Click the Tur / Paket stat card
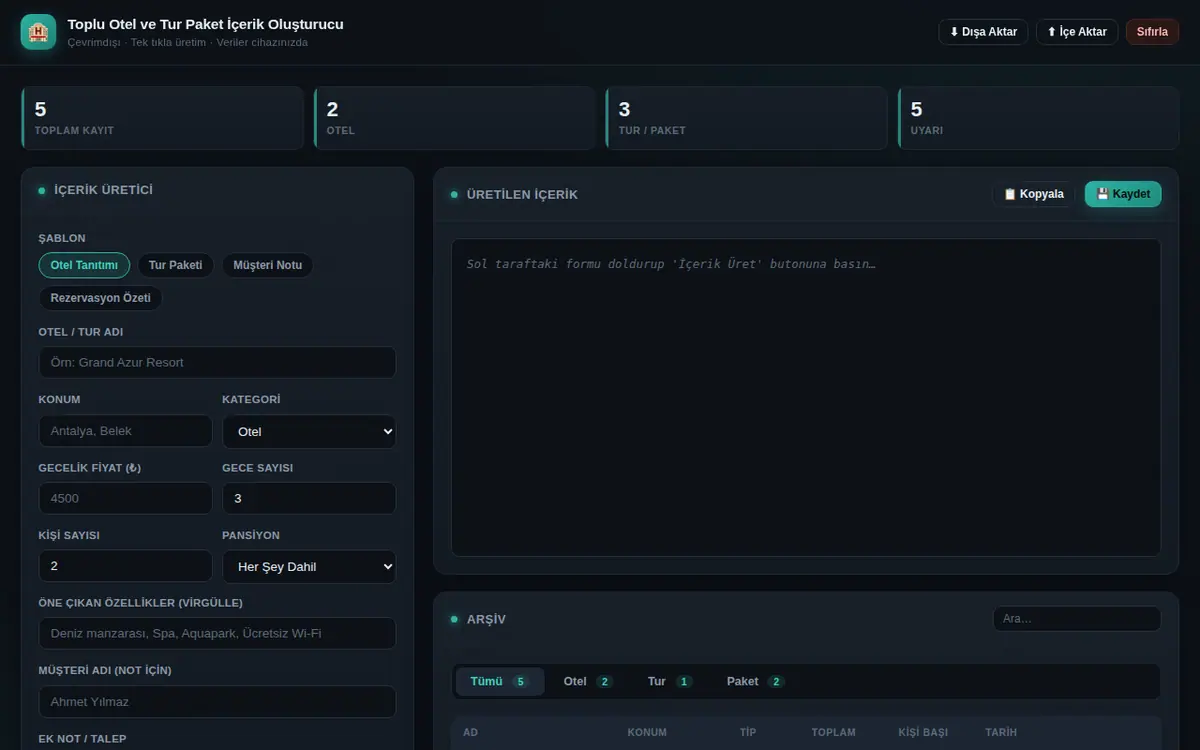This screenshot has height=750, width=1200. point(746,118)
